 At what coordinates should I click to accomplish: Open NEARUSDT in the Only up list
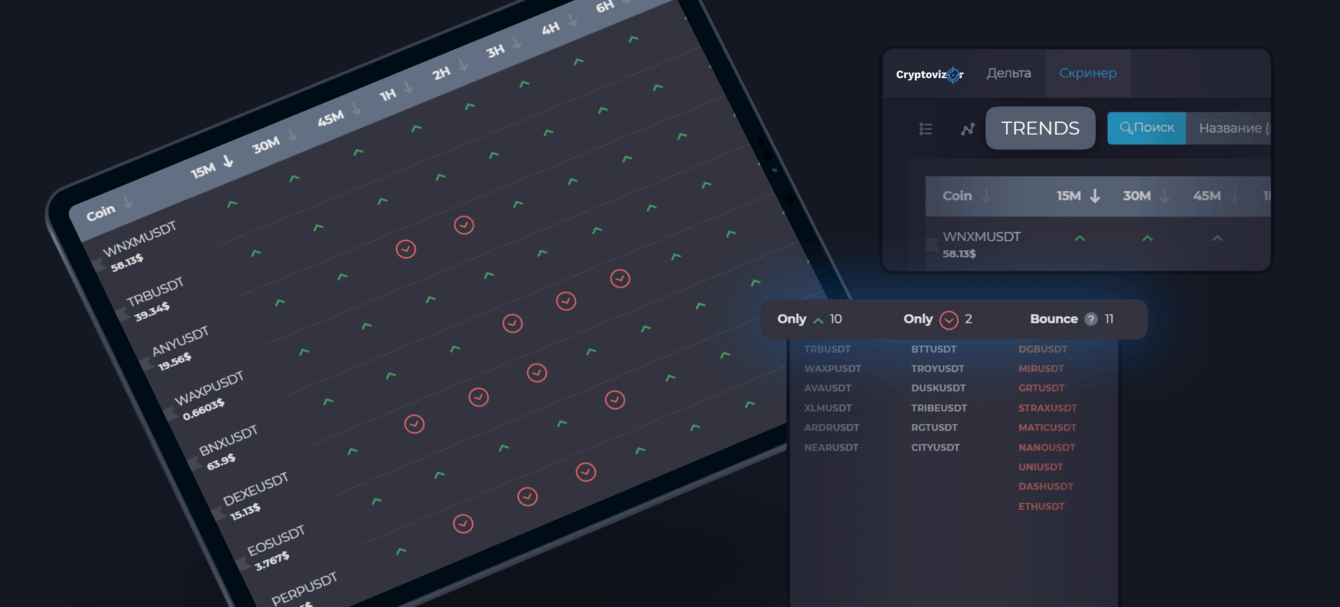[832, 447]
